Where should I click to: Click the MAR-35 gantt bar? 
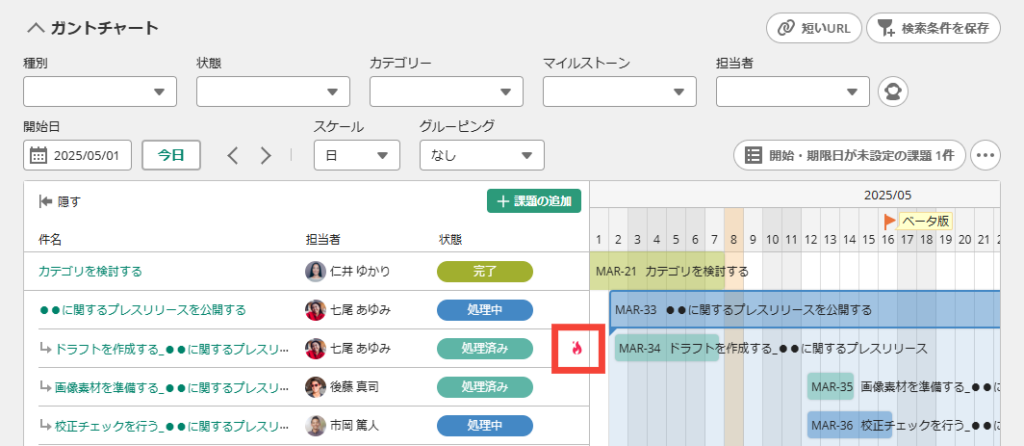click(x=830, y=387)
